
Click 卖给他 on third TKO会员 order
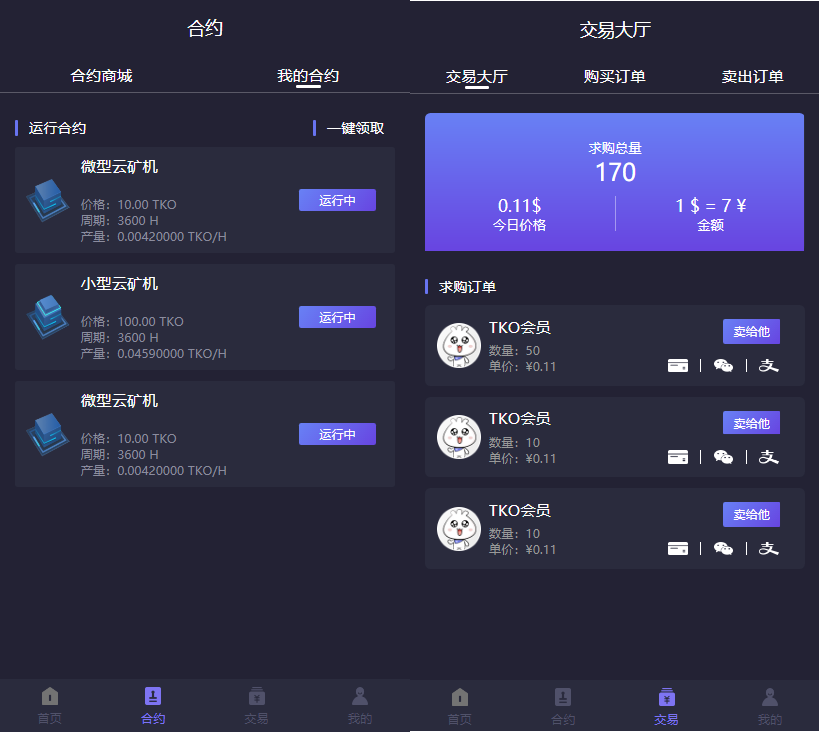(x=752, y=515)
